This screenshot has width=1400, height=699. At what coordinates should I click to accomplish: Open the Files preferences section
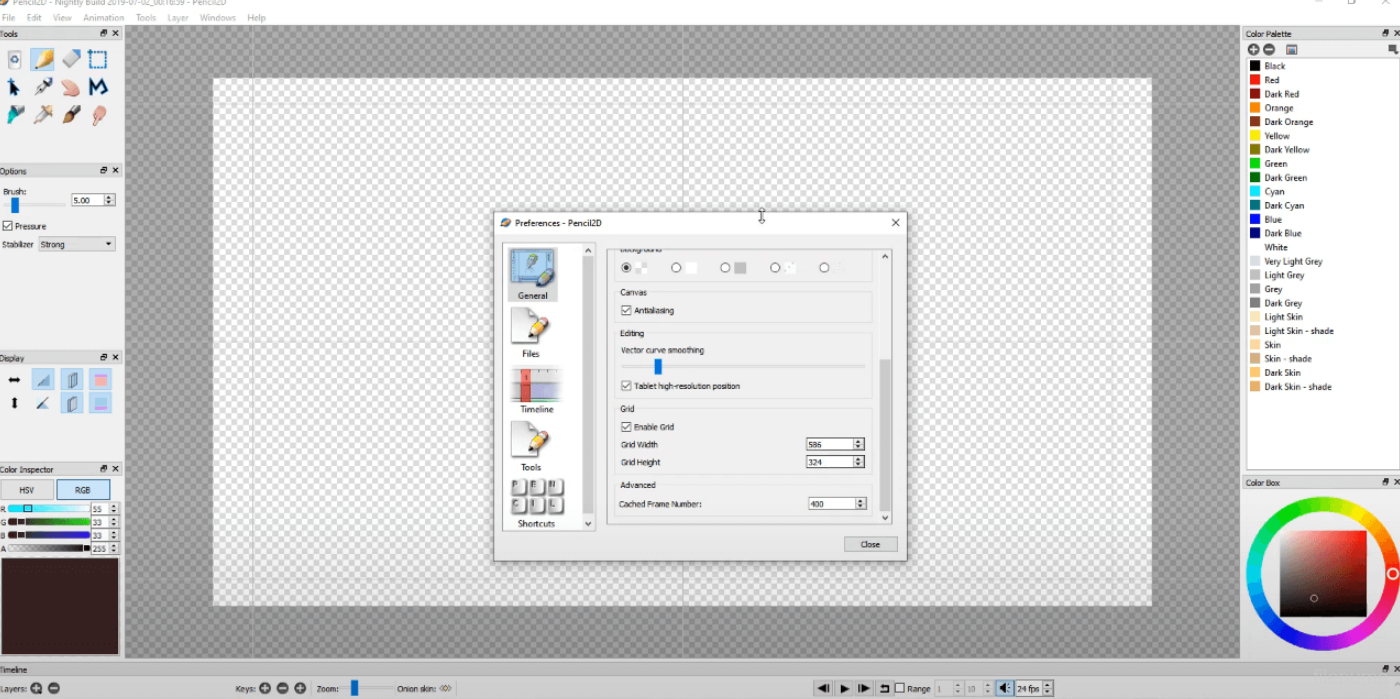pos(531,333)
